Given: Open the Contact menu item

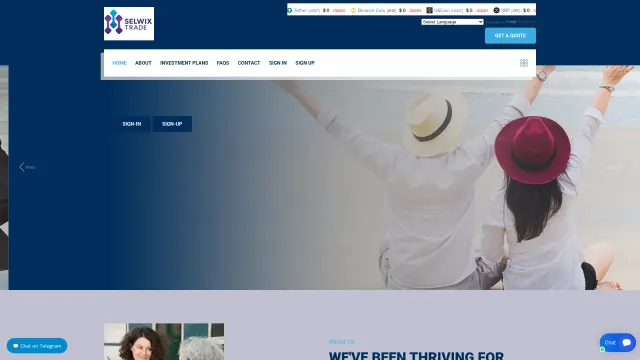Looking at the screenshot, I should click(249, 63).
